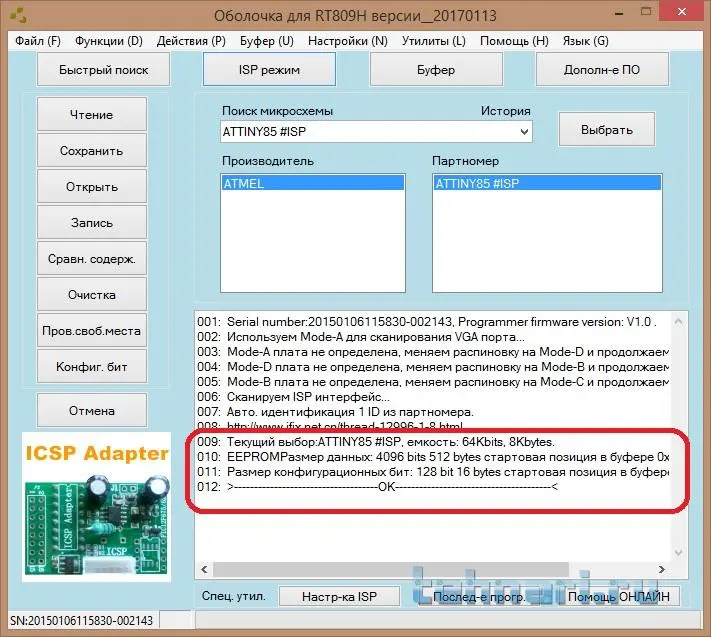This screenshot has height=637, width=711.
Task: Click Сравн. содерж. button
Action: pos(92,258)
